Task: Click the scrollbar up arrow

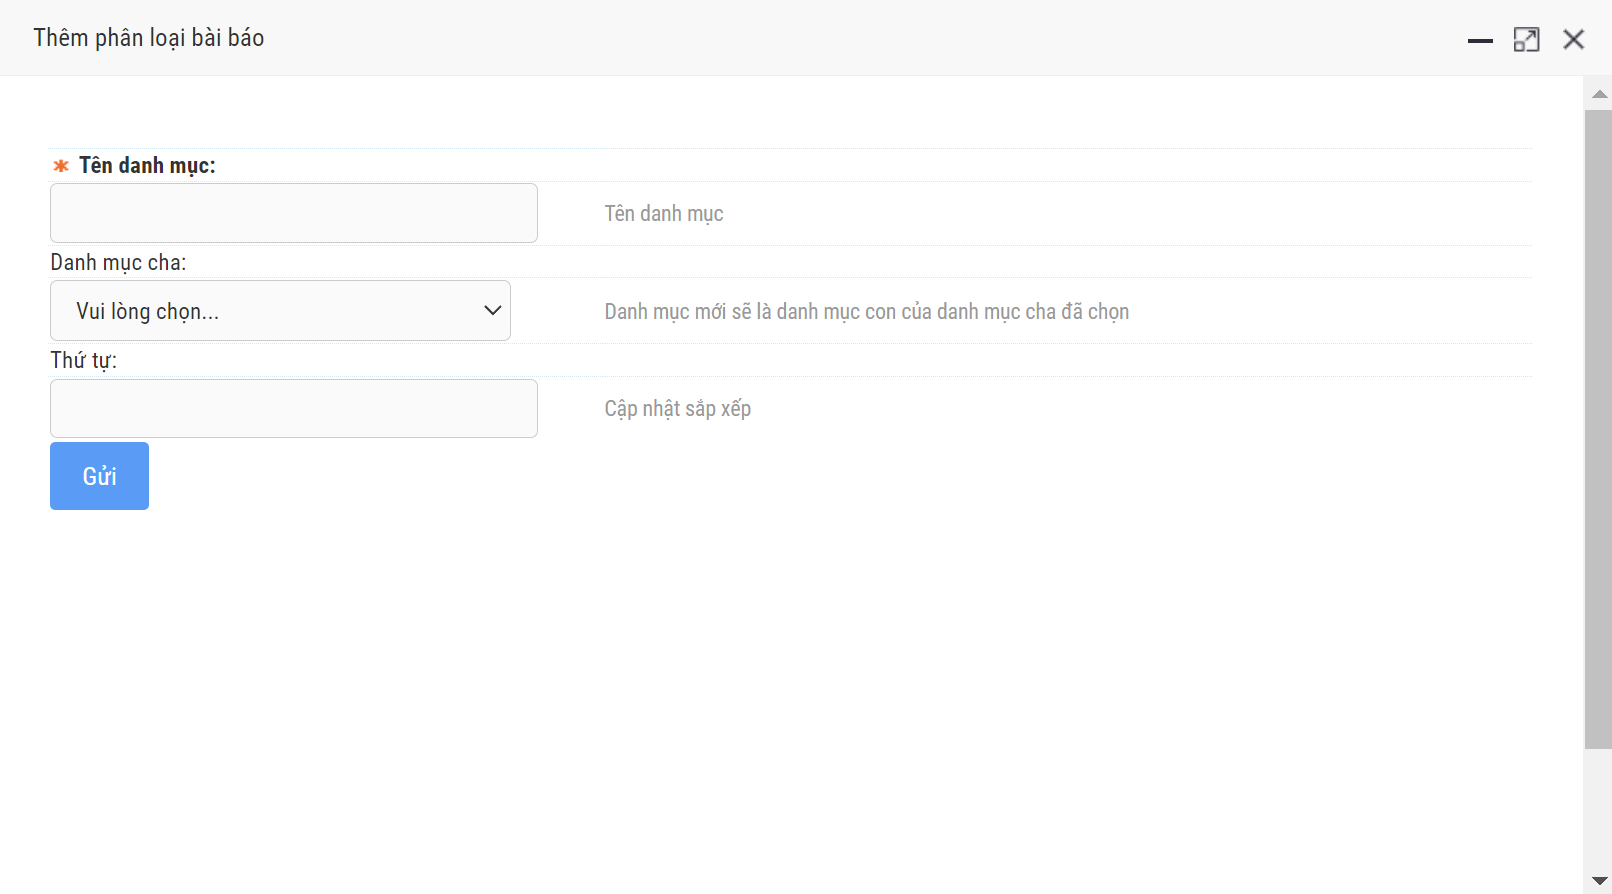Action: pyautogui.click(x=1599, y=94)
